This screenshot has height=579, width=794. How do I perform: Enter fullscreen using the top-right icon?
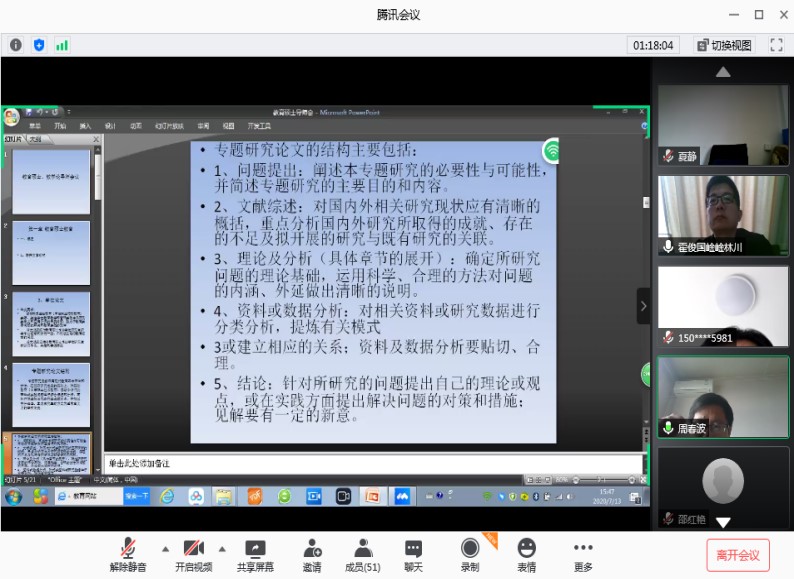point(776,45)
